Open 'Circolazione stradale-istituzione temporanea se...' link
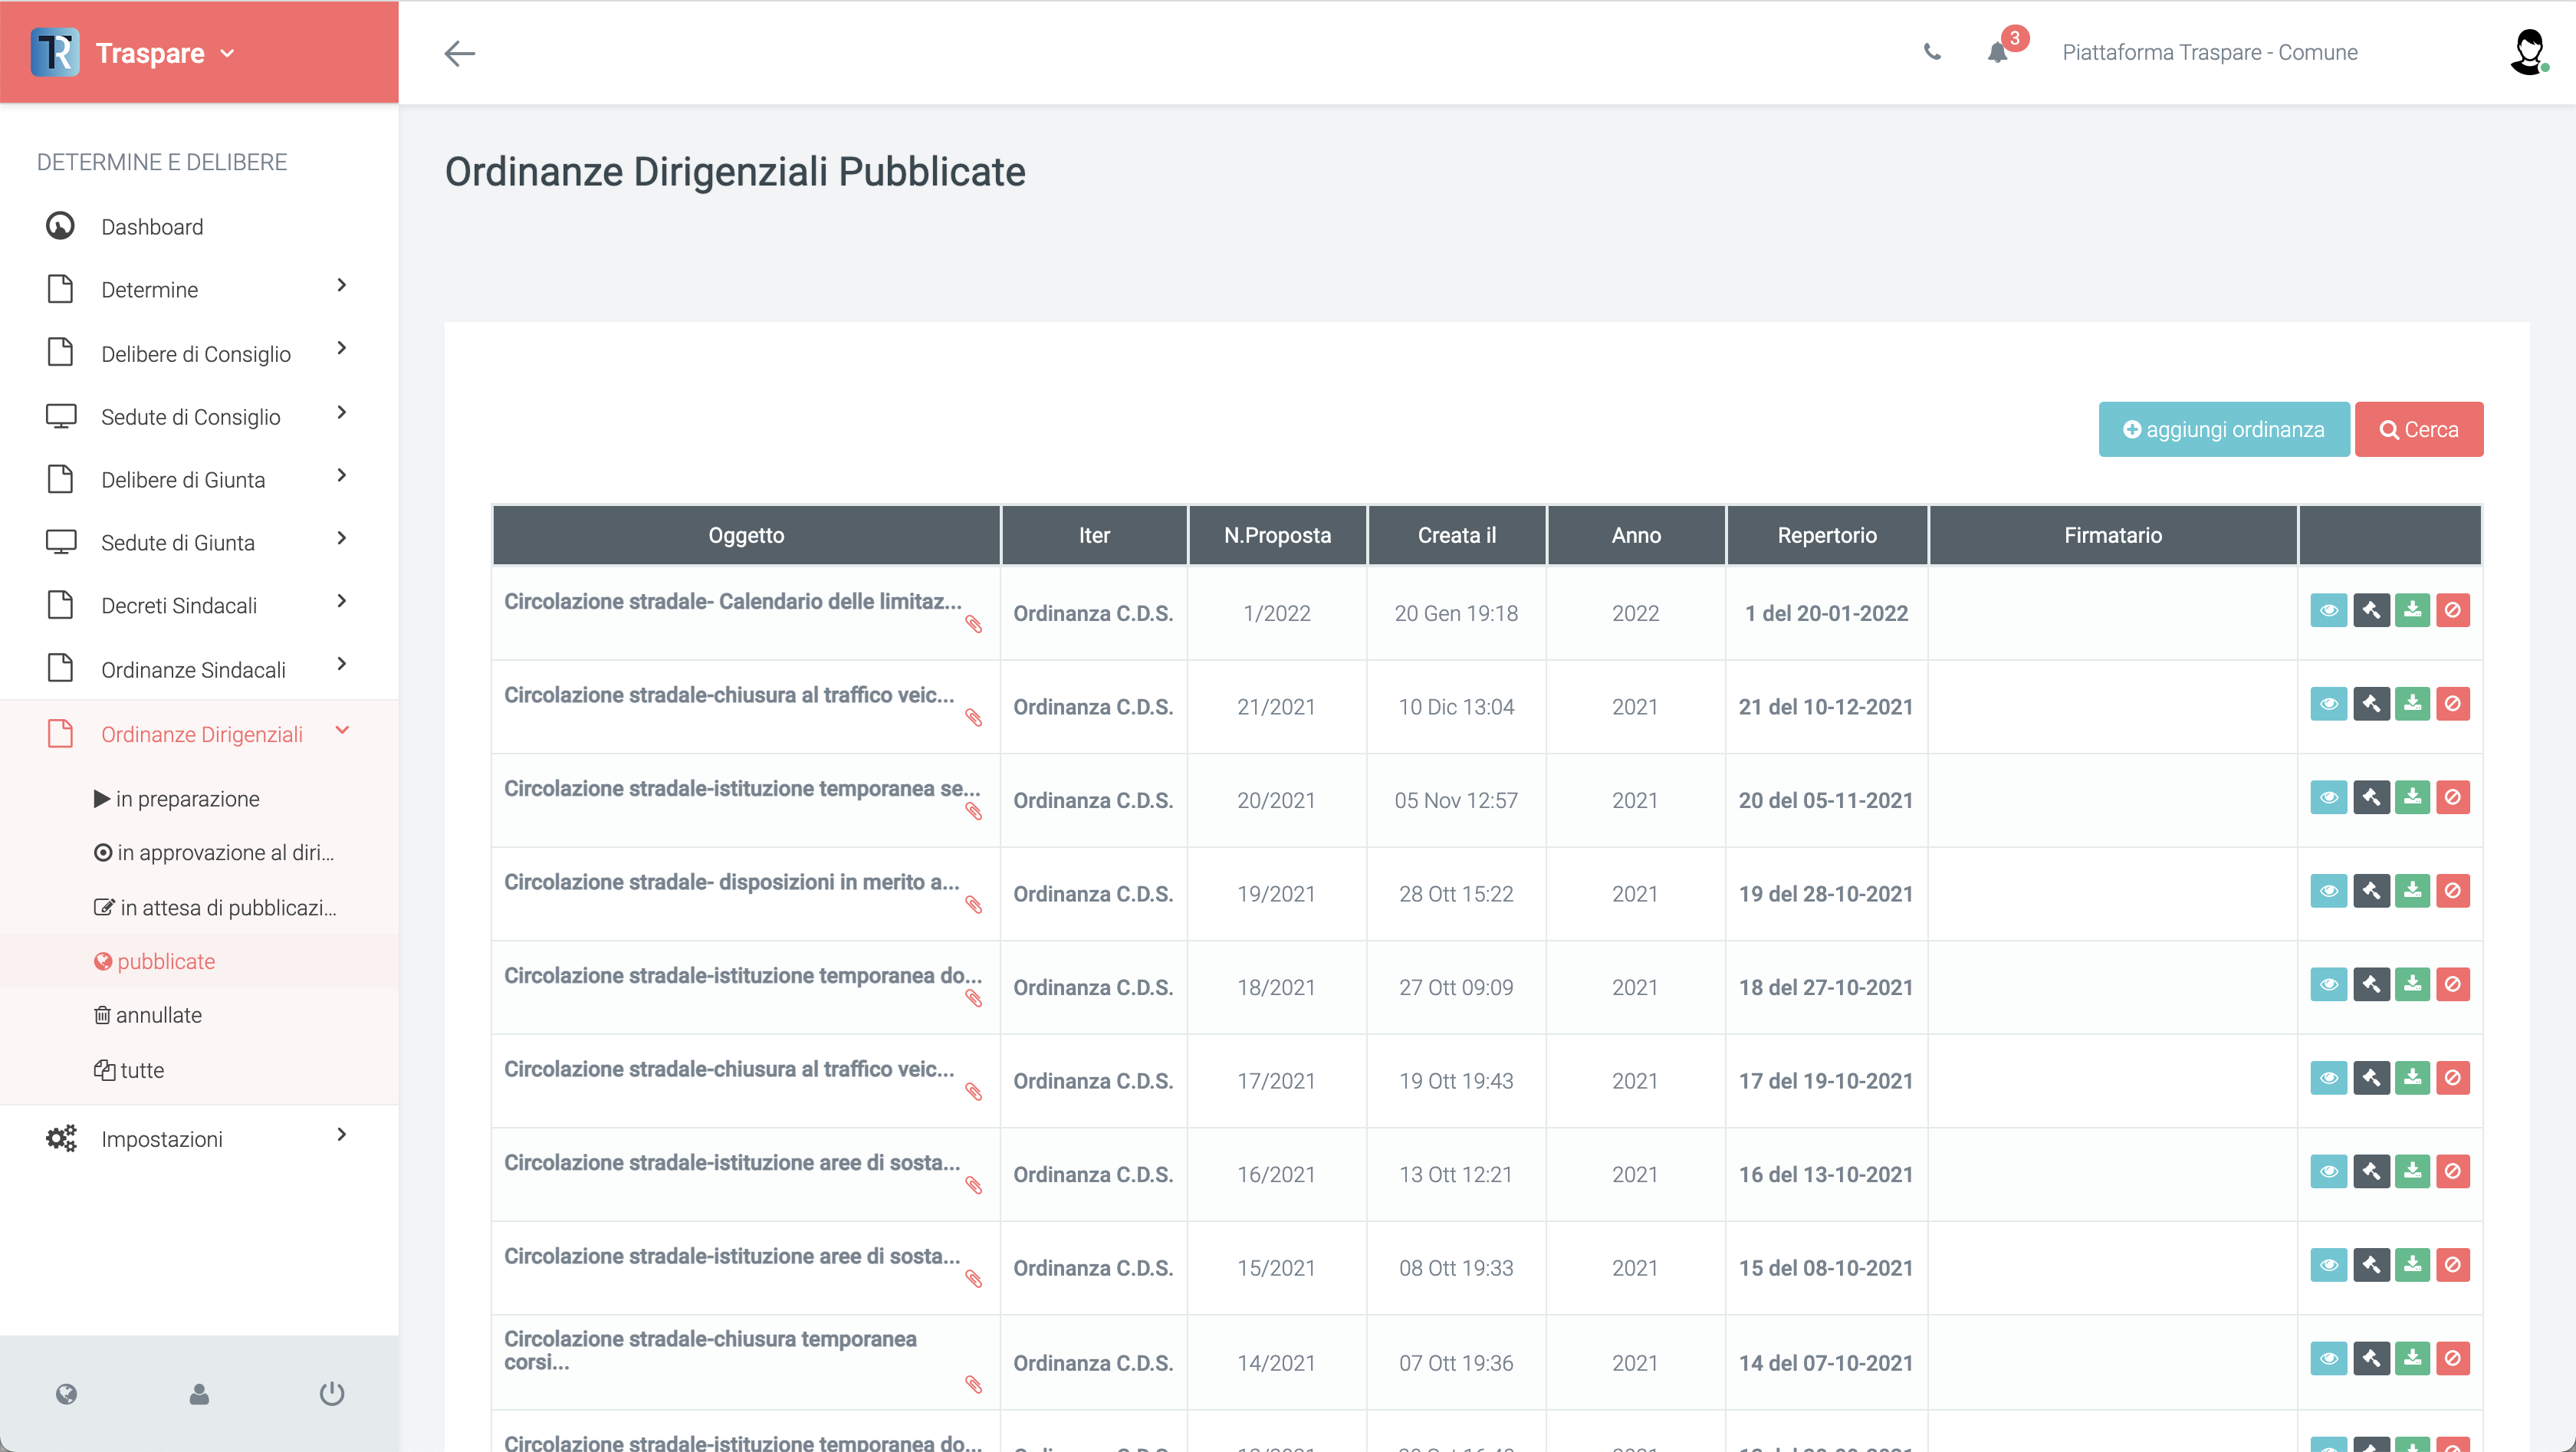The height and width of the screenshot is (1452, 2576). pyautogui.click(x=742, y=788)
